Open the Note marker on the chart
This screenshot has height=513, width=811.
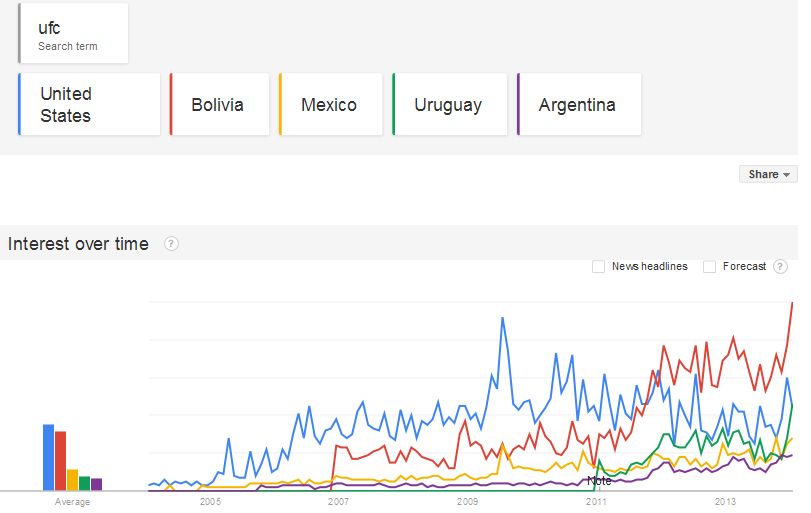click(x=599, y=481)
